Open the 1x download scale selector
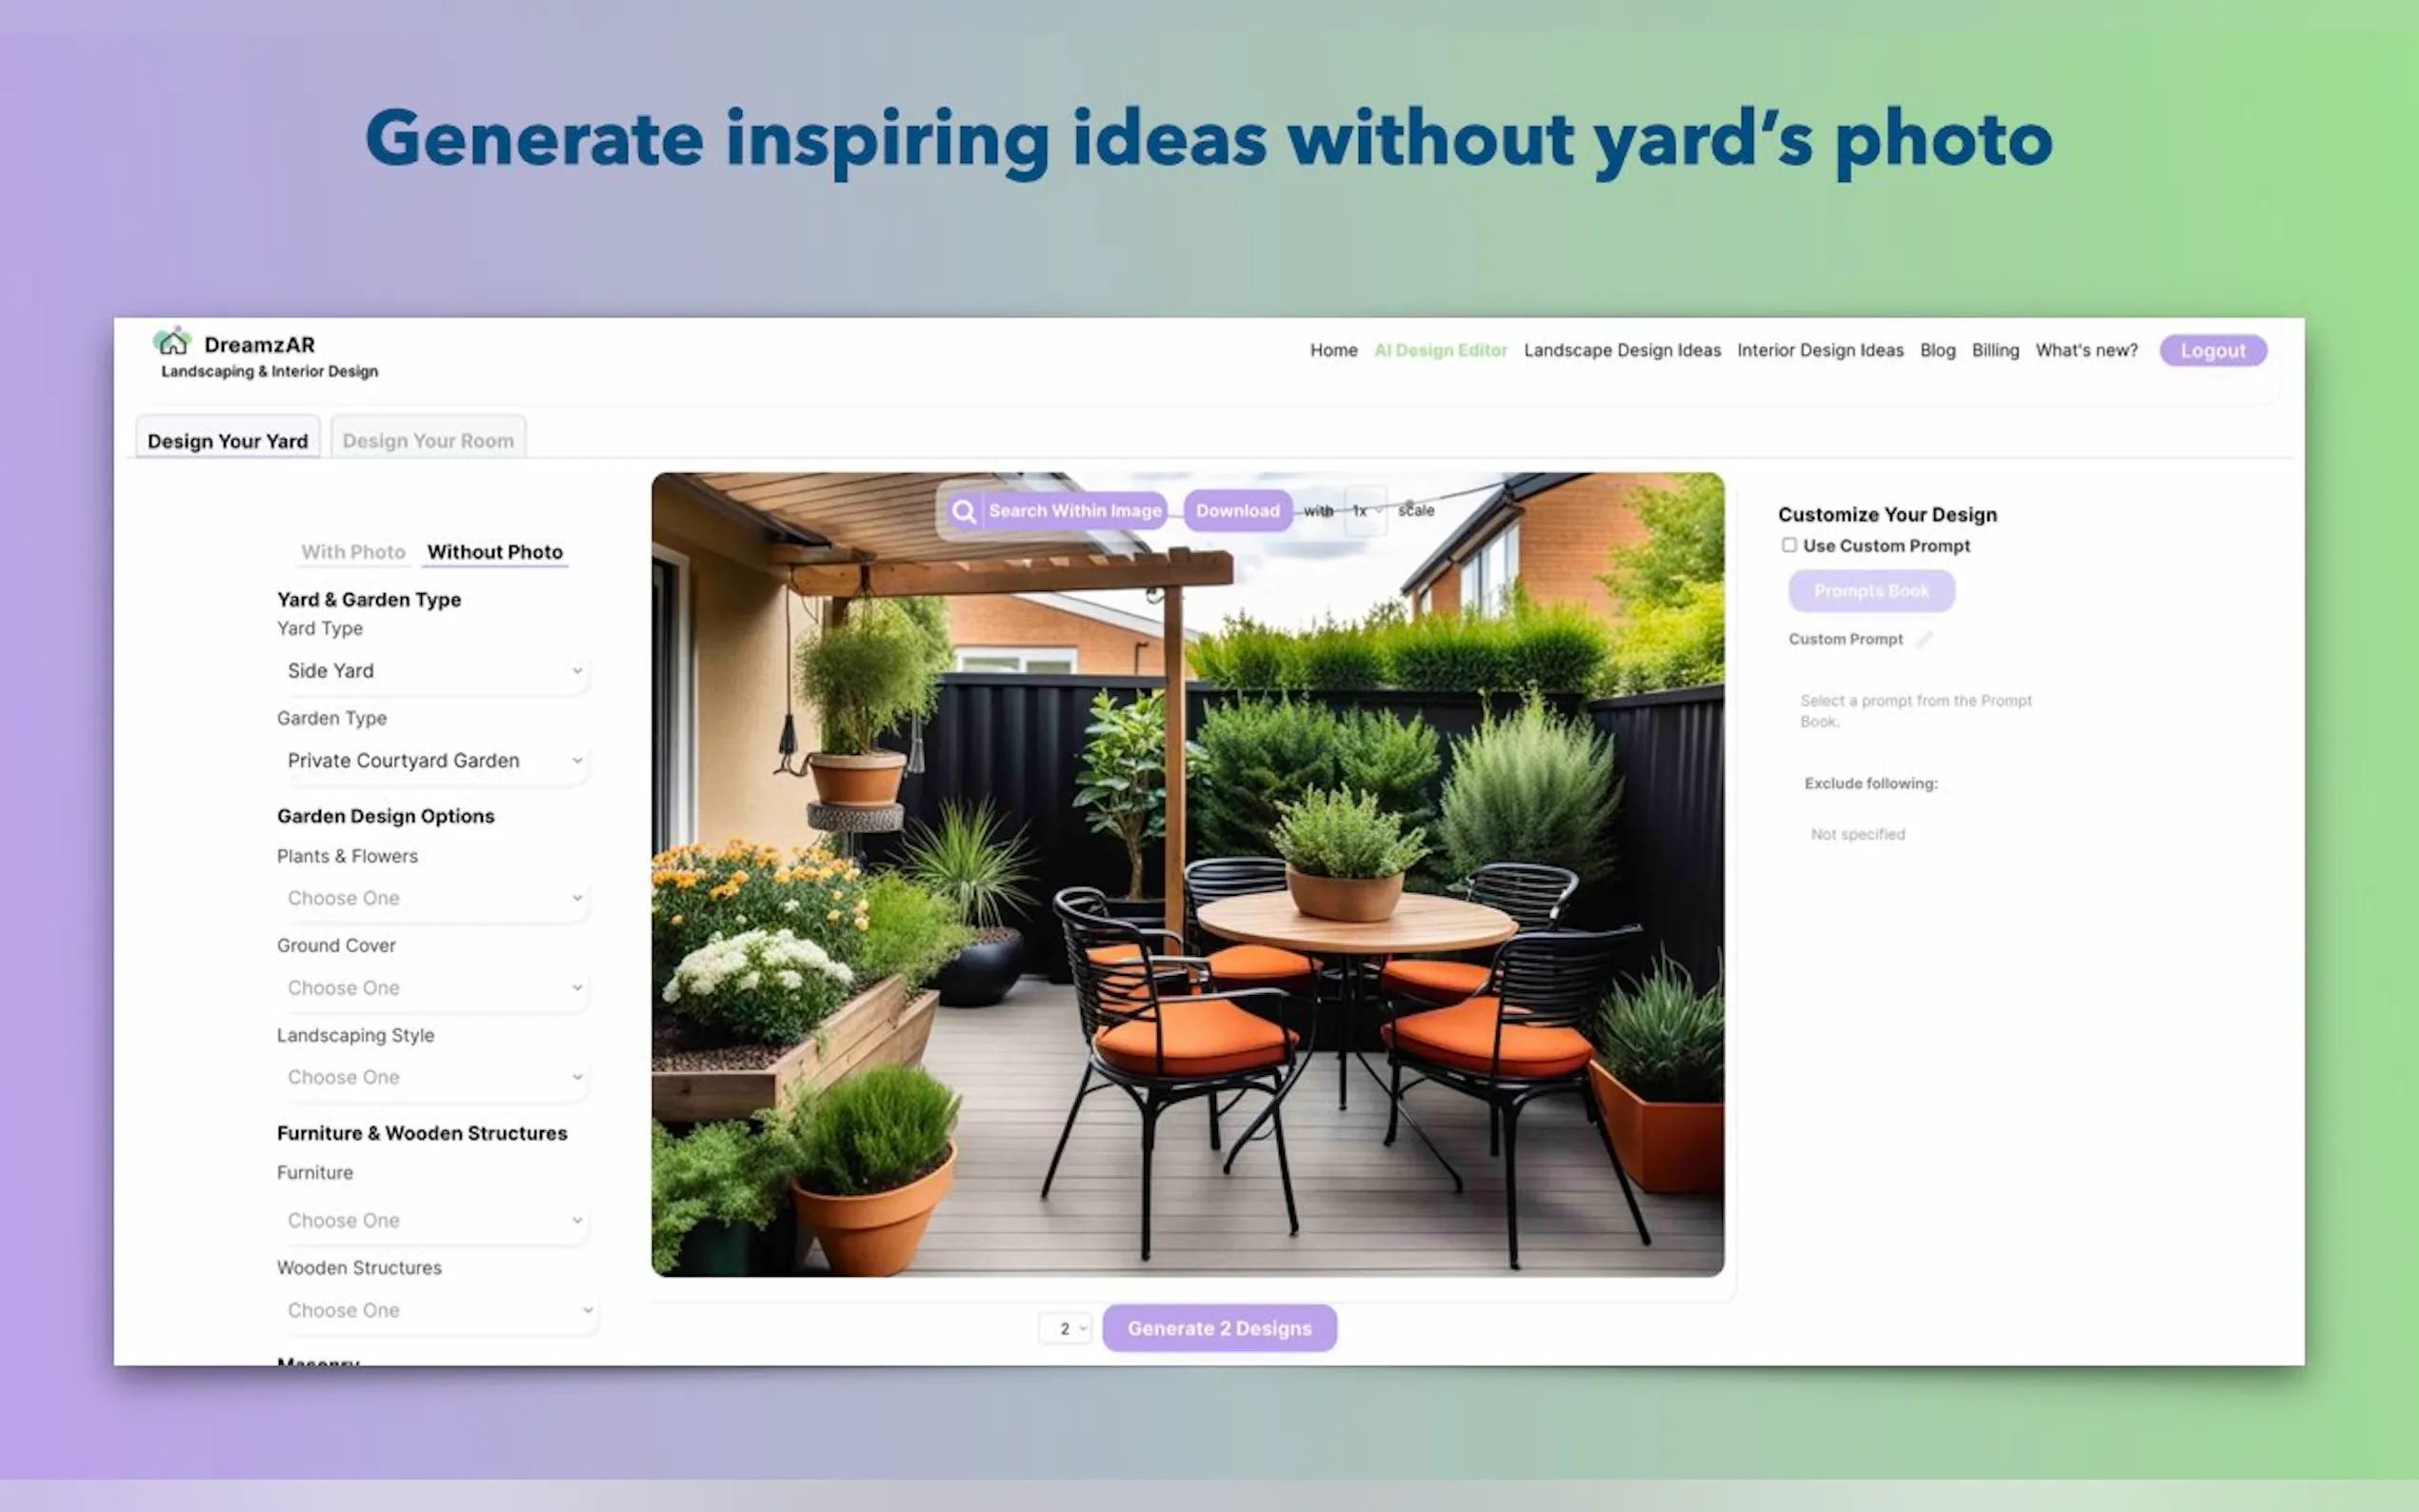This screenshot has width=2419, height=1512. (x=1366, y=511)
